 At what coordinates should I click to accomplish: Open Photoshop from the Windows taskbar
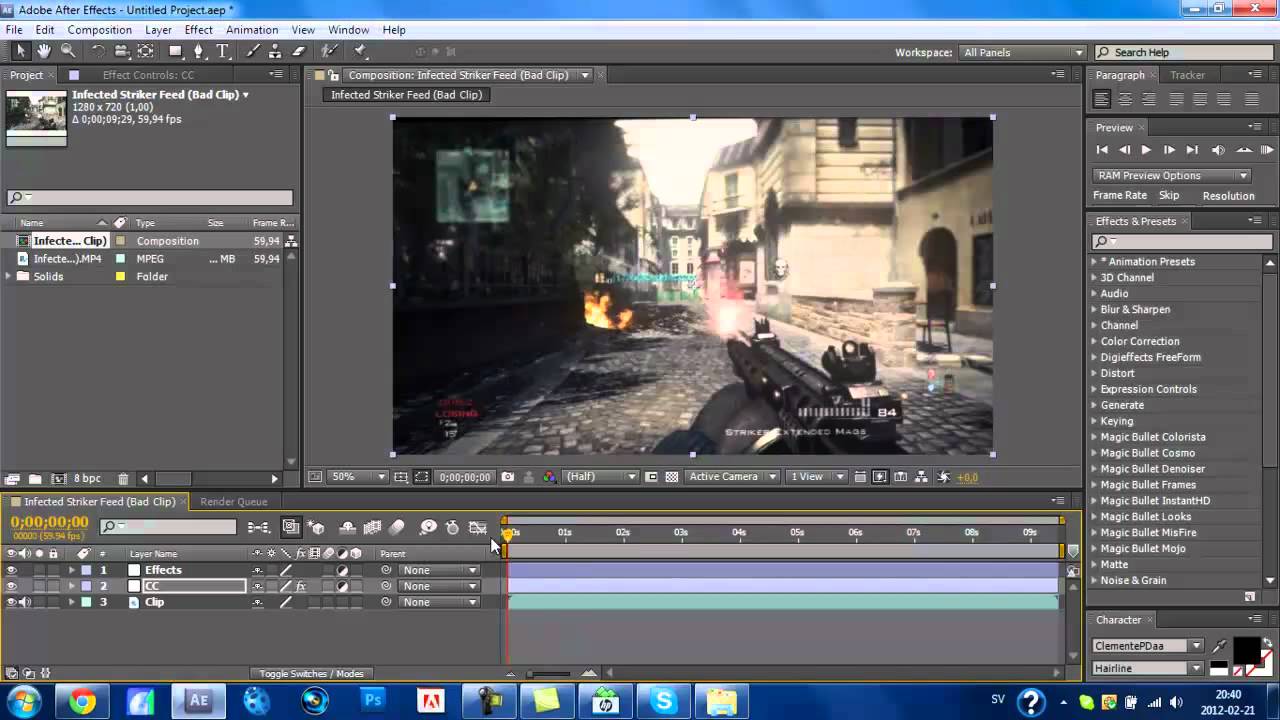point(373,701)
